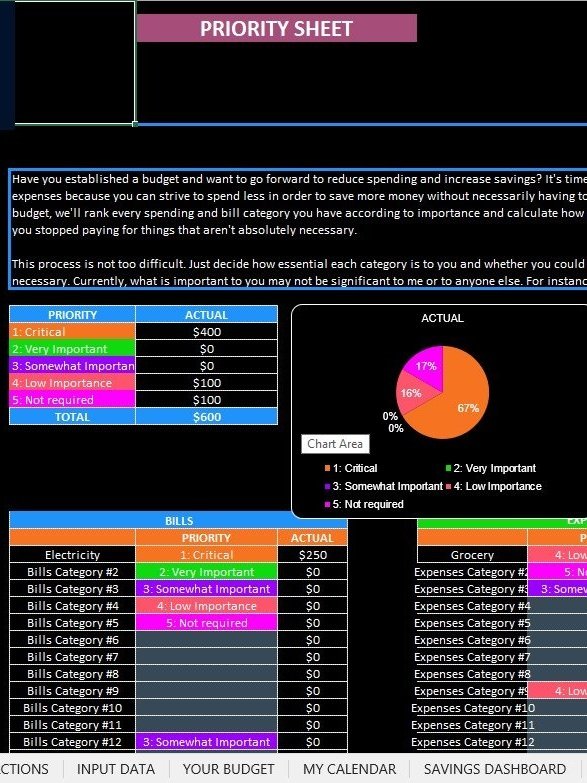Click the bills PRIORITY column header
587x783 pixels.
[x=206, y=538]
